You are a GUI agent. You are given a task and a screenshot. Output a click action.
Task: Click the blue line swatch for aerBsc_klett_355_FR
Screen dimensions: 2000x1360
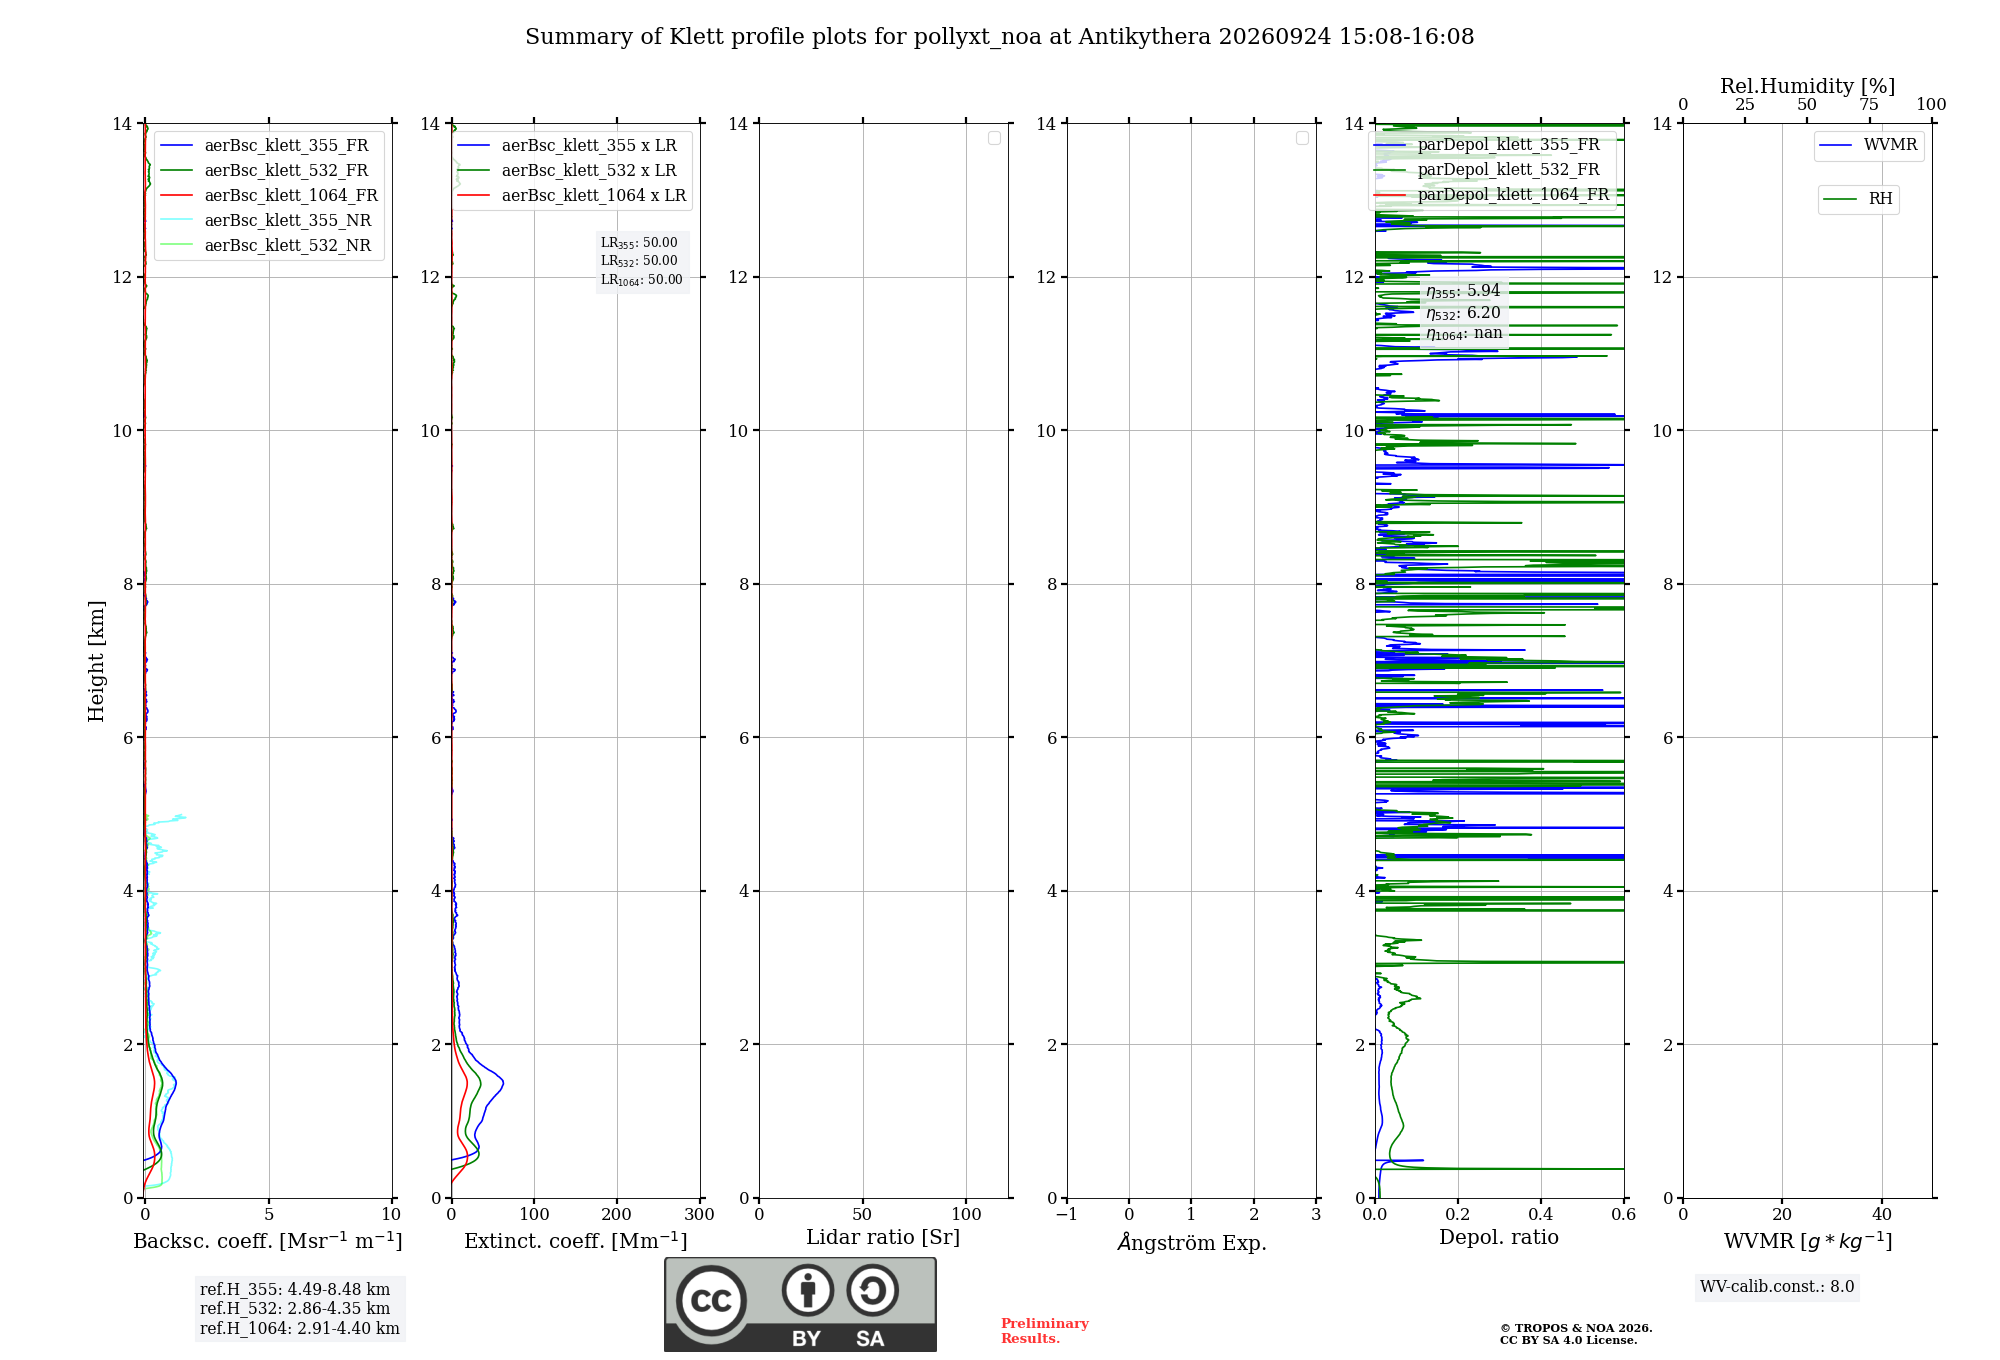click(x=176, y=146)
